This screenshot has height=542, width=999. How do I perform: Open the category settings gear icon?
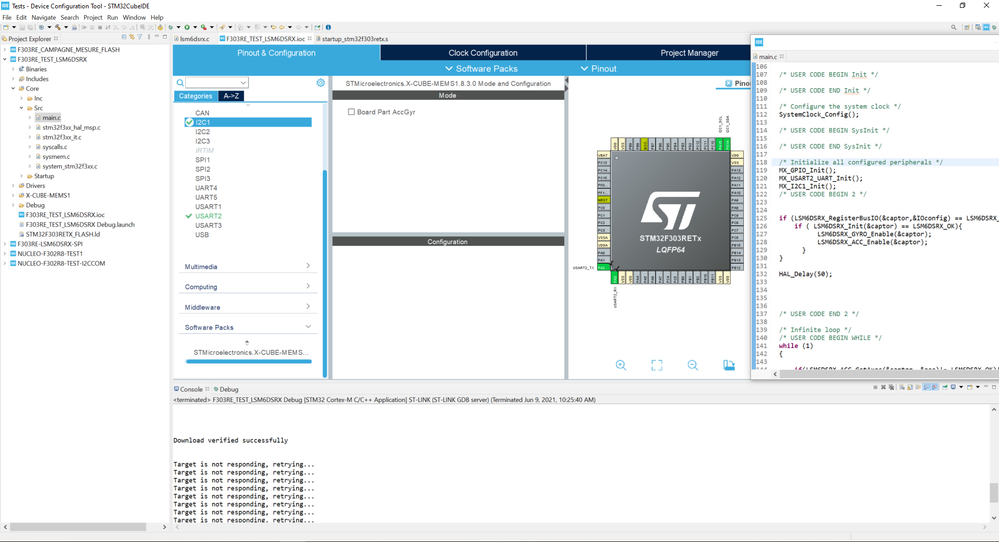tap(320, 83)
